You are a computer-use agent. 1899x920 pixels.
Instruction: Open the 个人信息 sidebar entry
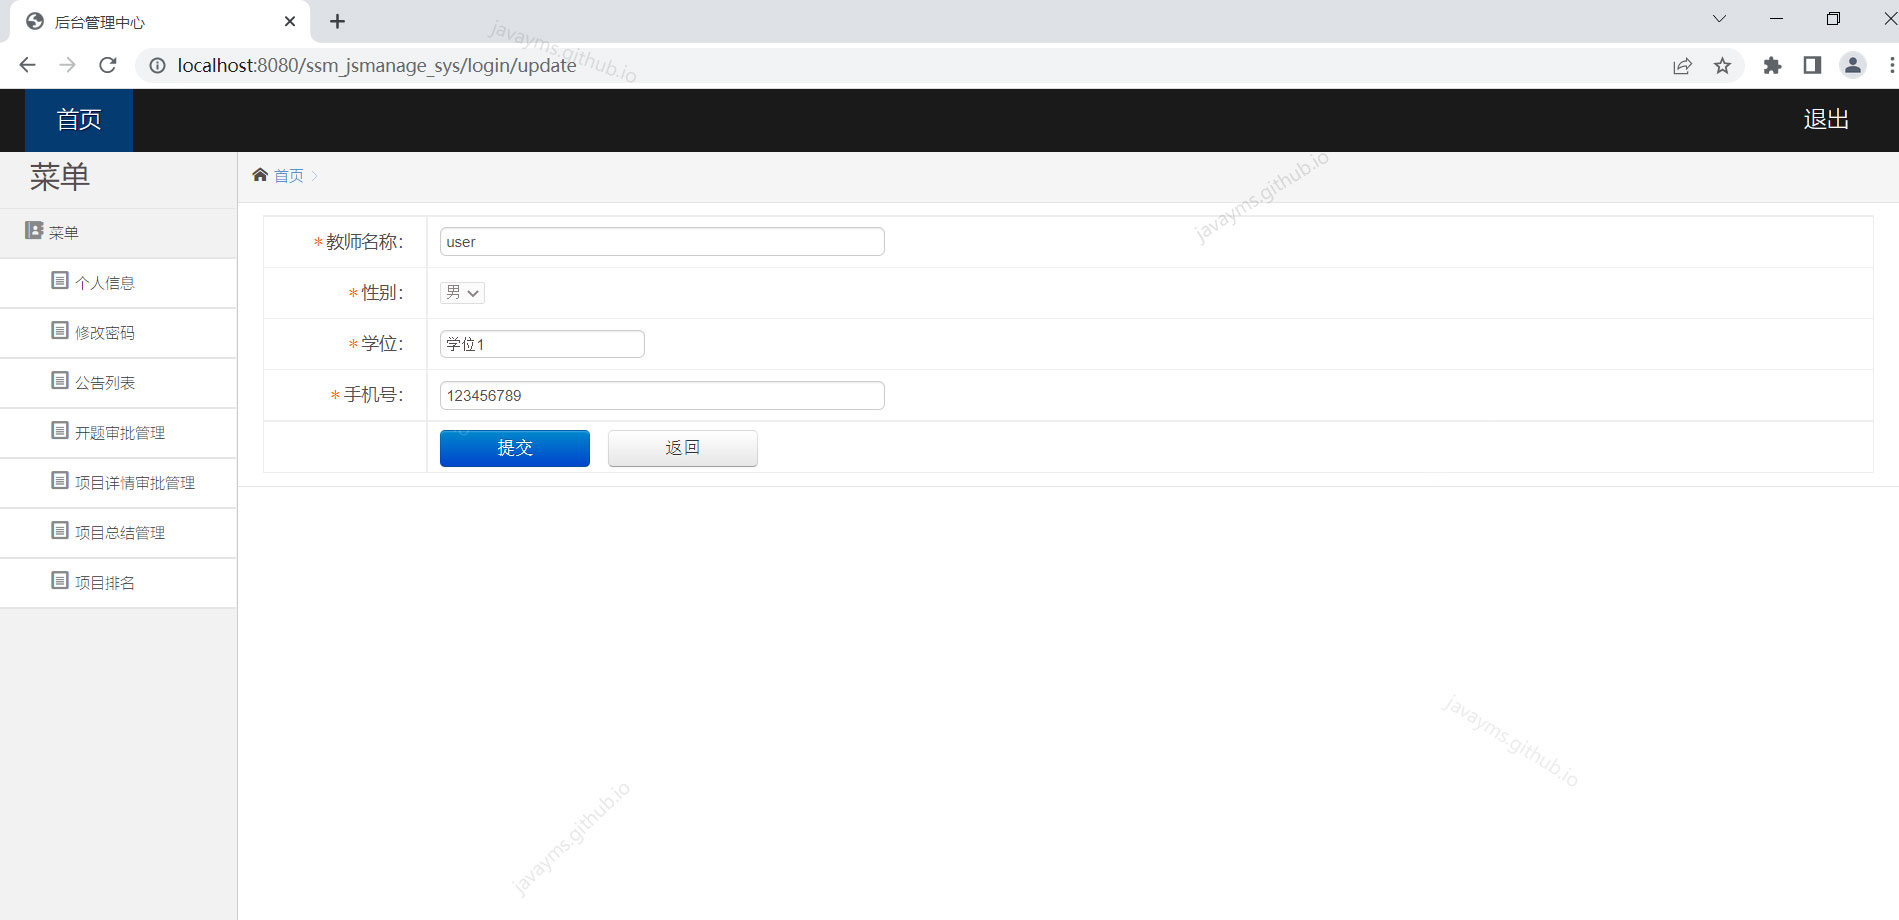104,282
